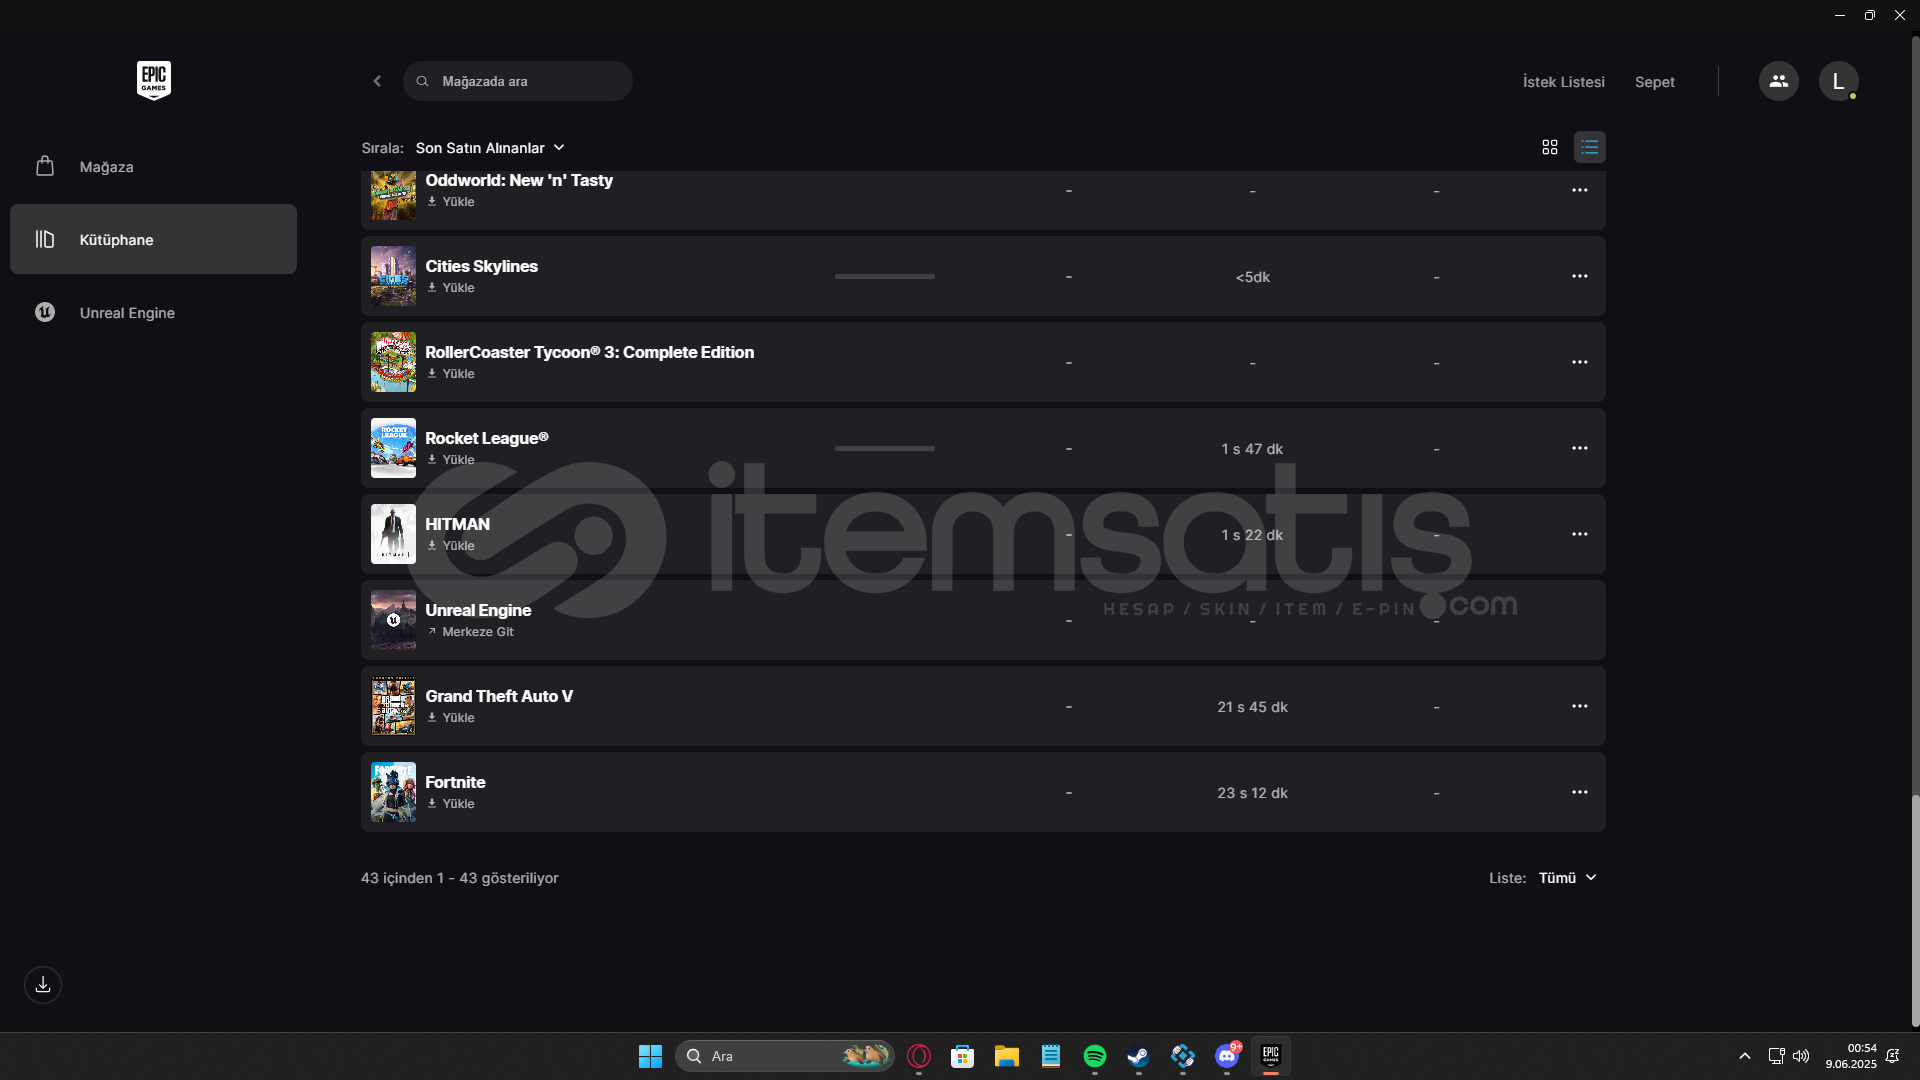
Task: Click Yükle under RollerCoaster Tycoon 3
Action: click(x=451, y=373)
